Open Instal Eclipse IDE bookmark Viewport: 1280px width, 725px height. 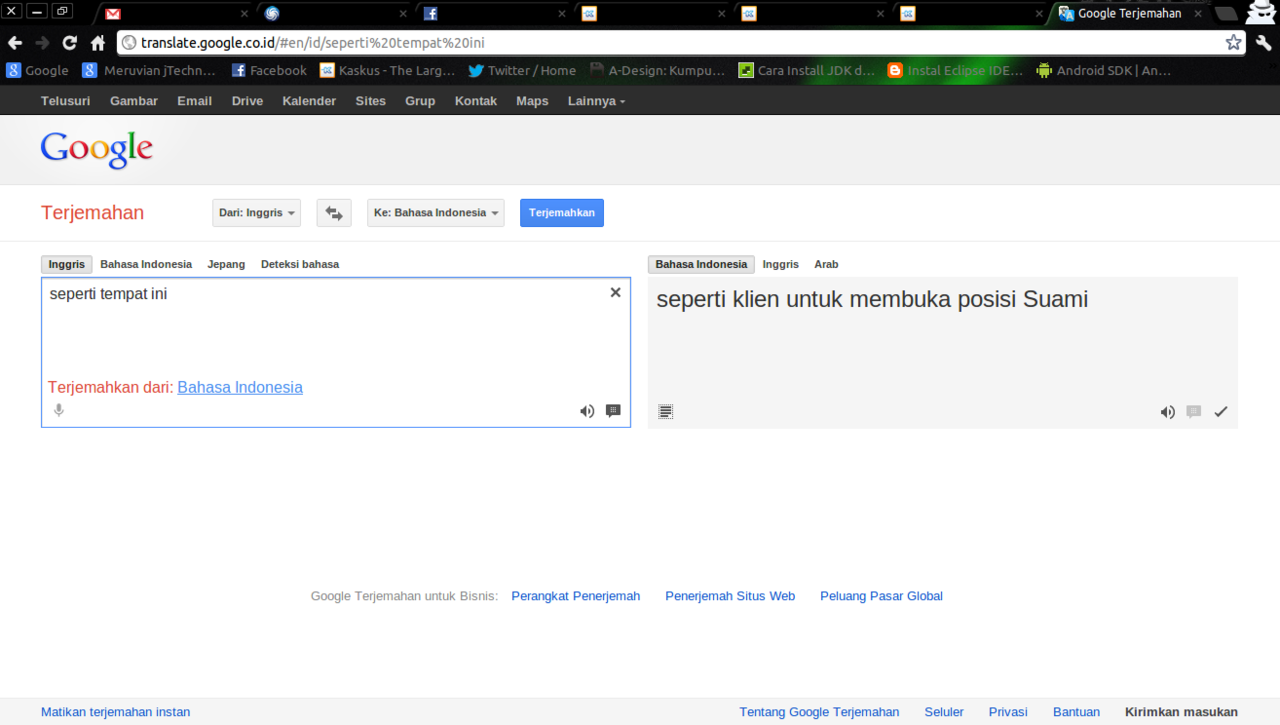955,70
